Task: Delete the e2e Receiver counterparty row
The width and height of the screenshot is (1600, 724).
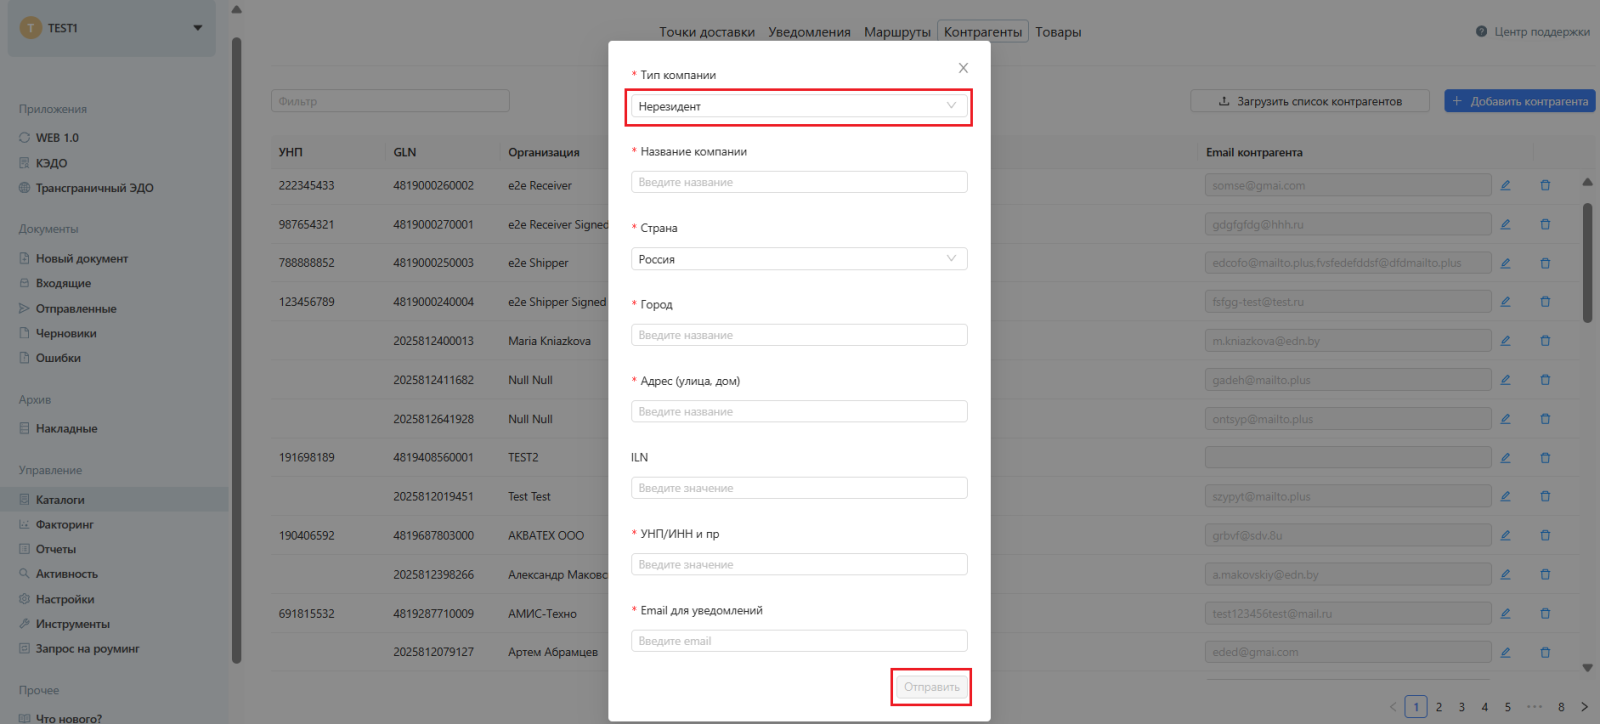Action: (1545, 185)
